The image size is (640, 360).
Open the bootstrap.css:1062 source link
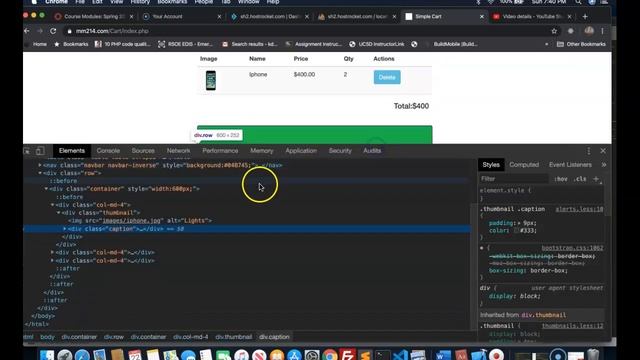point(572,248)
